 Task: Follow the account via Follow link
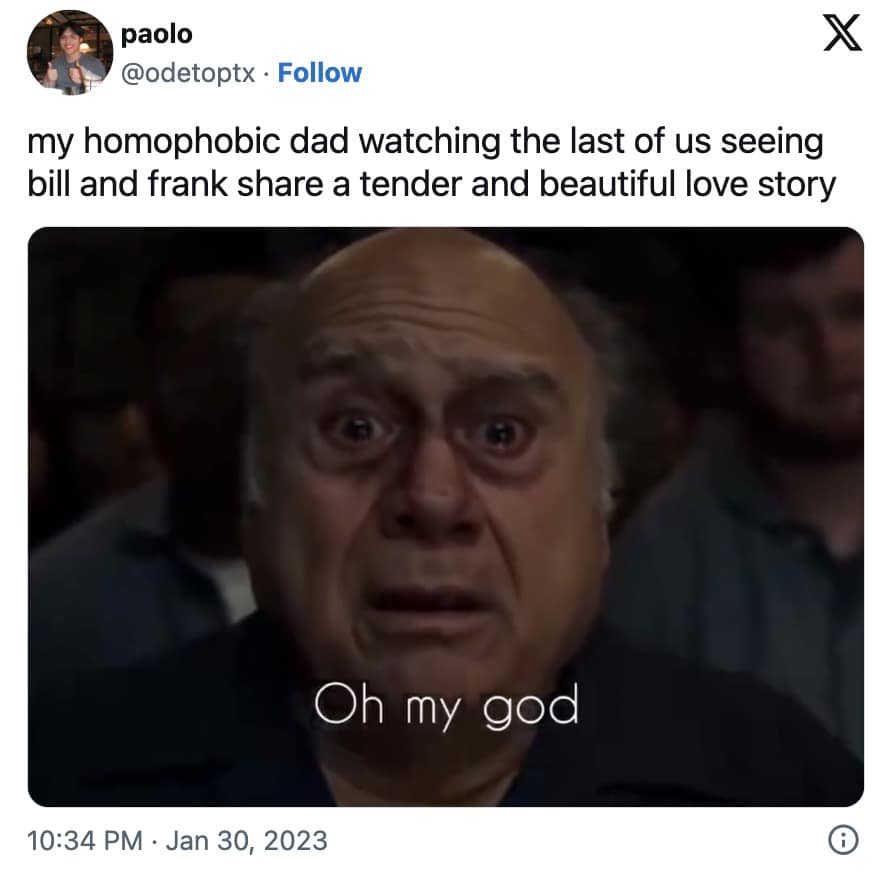click(x=320, y=73)
